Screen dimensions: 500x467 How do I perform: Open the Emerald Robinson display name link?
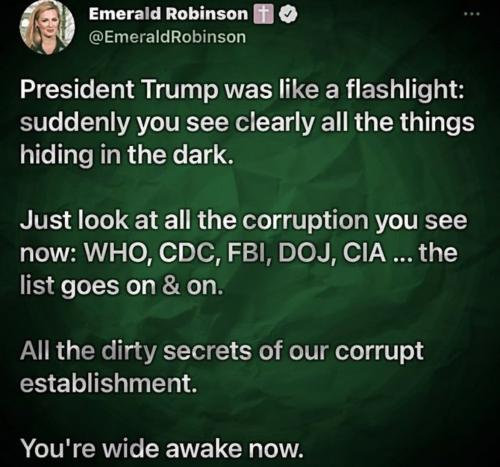pyautogui.click(x=168, y=14)
